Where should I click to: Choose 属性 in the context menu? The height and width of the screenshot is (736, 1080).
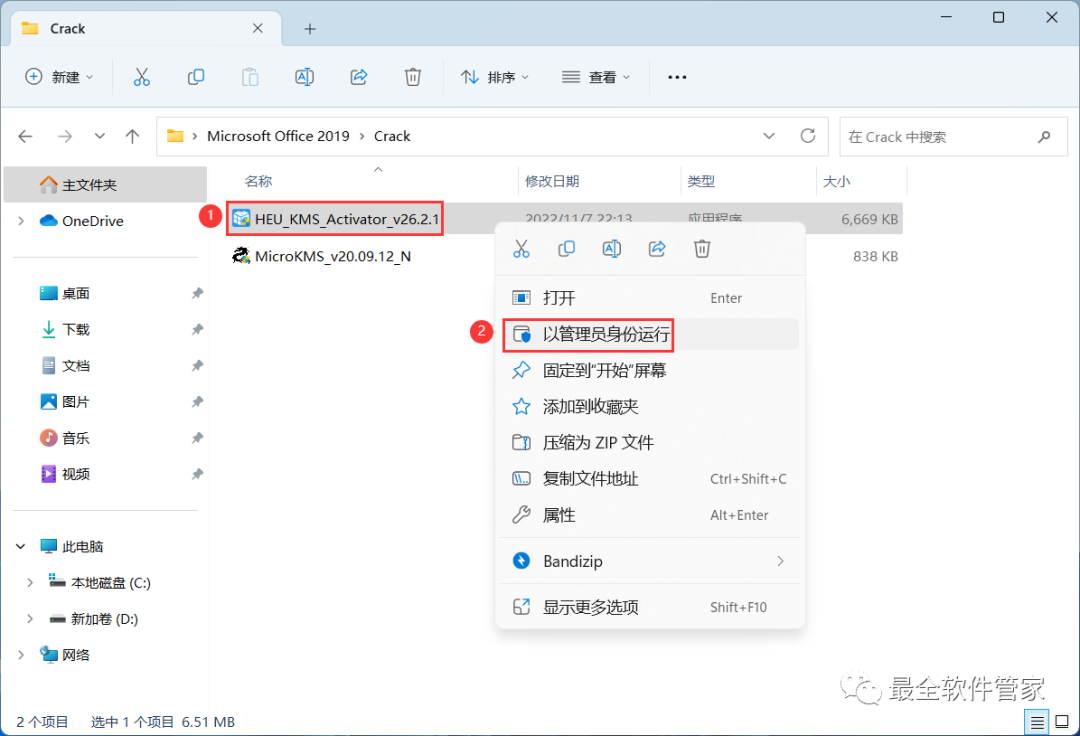pyautogui.click(x=650, y=515)
